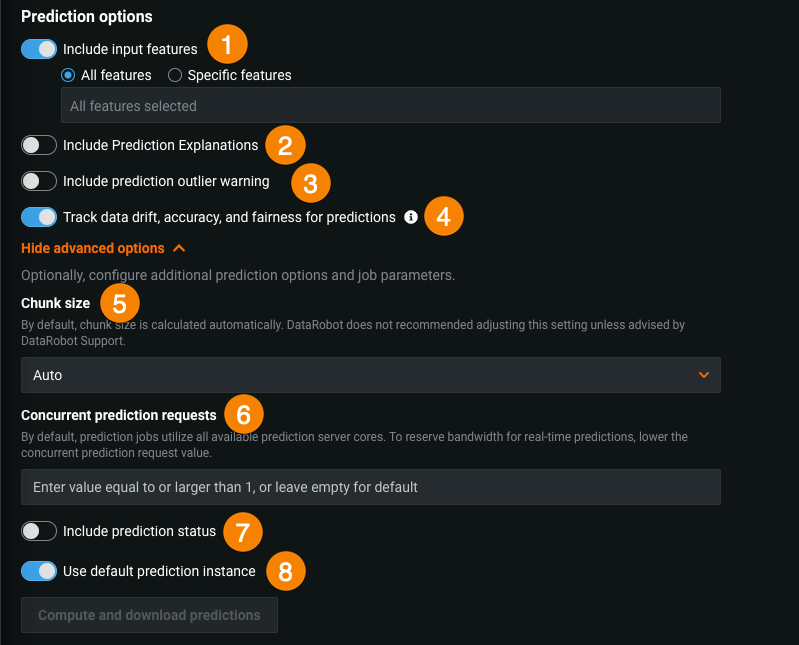Viewport: 799px width, 645px height.
Task: Click orange callout badge number 6
Action: click(244, 413)
